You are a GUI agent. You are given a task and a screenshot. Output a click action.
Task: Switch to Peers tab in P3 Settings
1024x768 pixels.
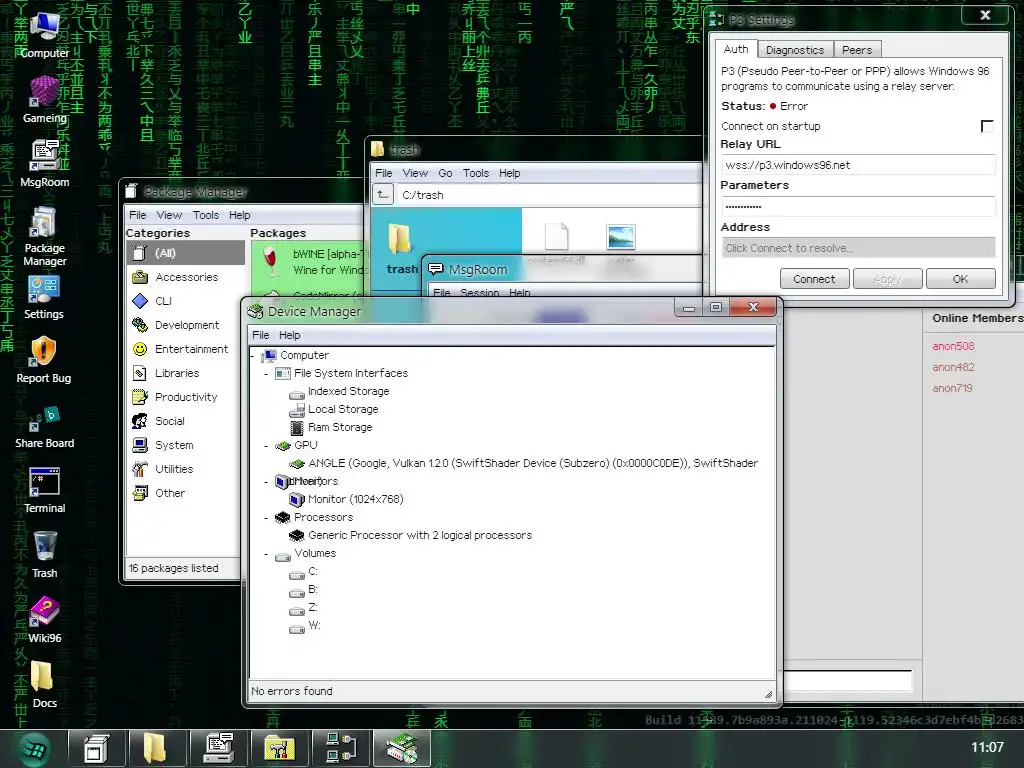click(x=857, y=50)
